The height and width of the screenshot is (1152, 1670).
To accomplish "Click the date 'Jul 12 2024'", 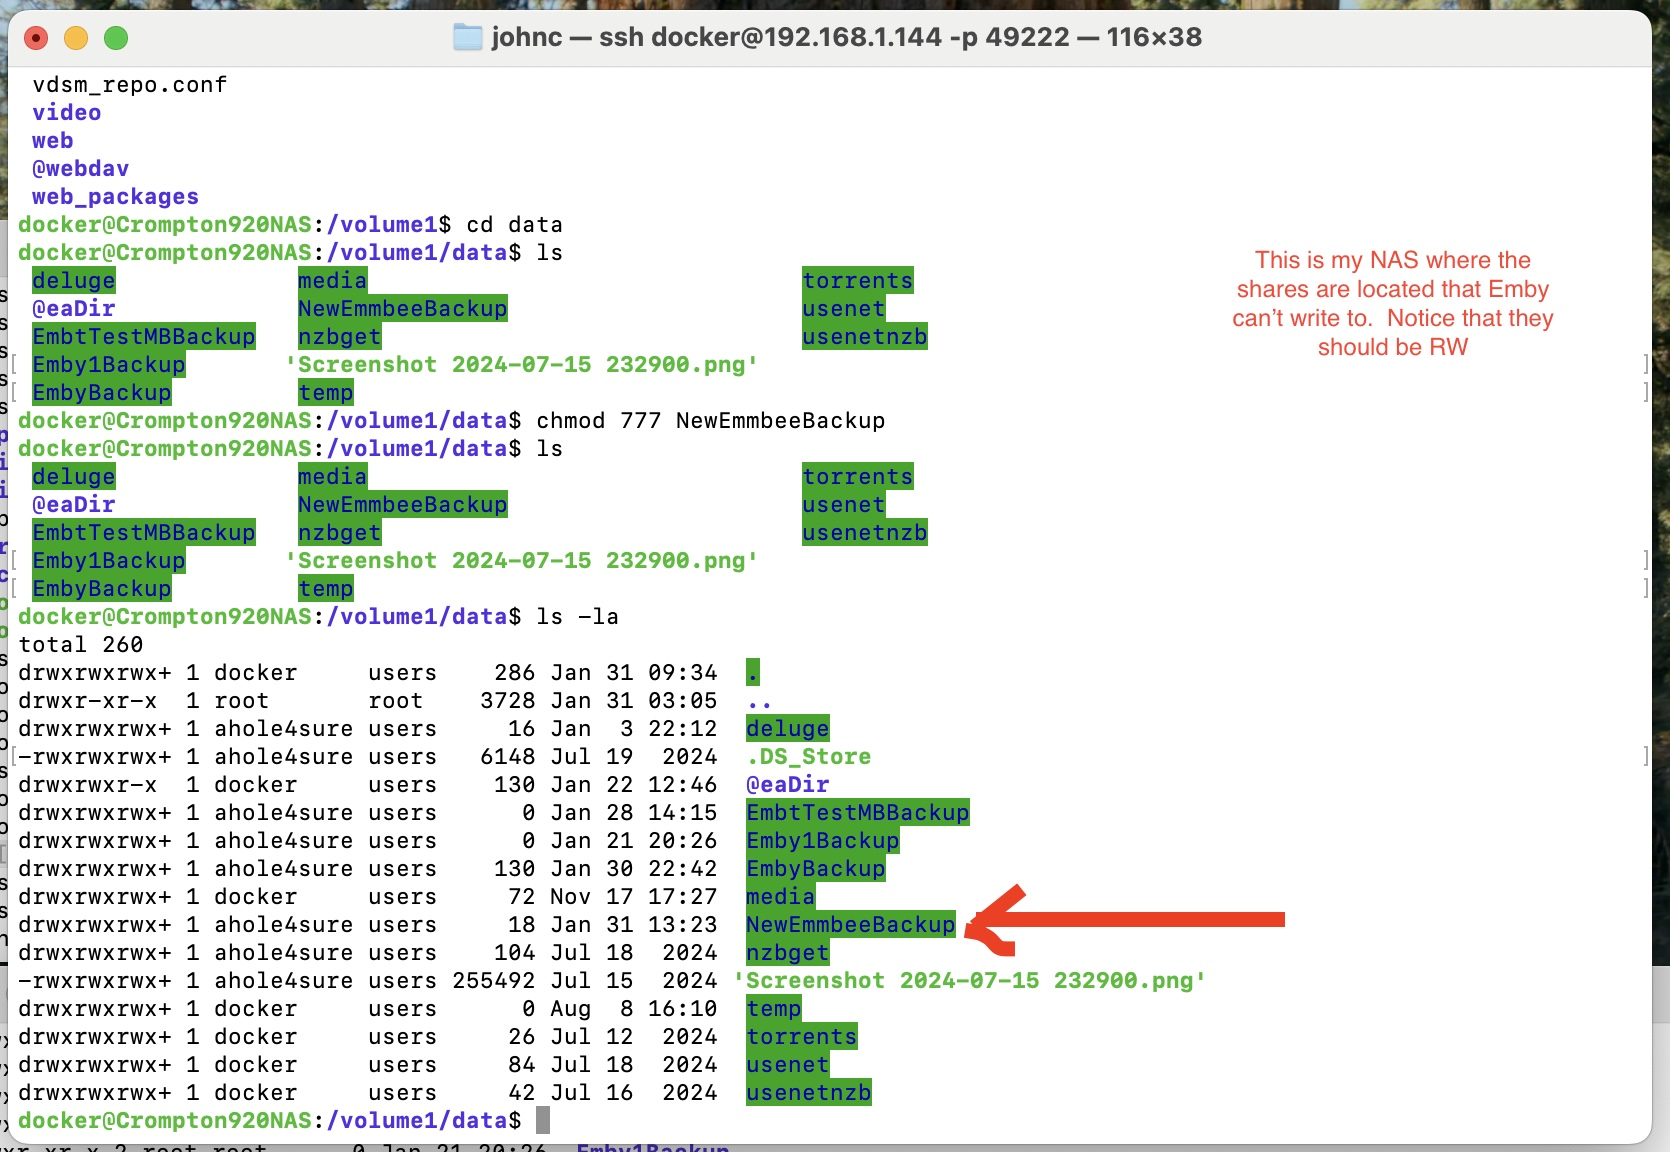I will click(634, 1037).
